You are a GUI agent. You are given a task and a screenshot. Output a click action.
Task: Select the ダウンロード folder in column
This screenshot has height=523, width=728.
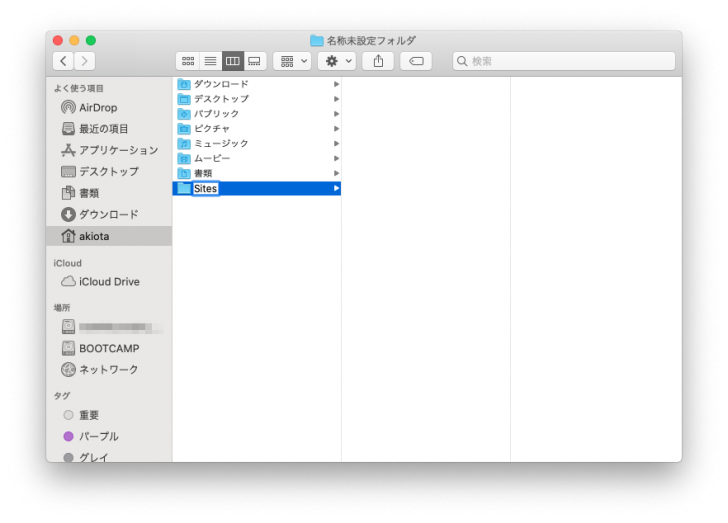click(220, 84)
